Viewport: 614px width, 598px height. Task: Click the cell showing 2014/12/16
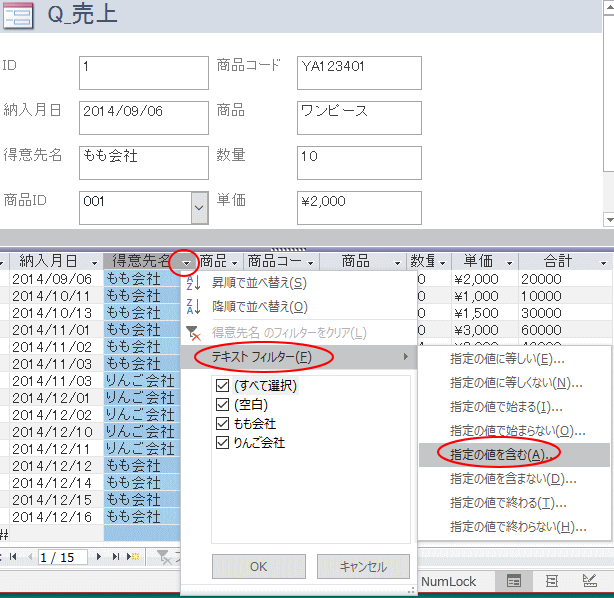[x=56, y=517]
